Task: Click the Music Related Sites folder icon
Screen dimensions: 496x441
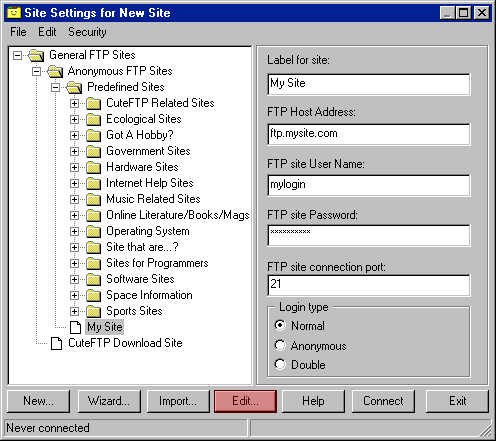Action: pos(93,199)
